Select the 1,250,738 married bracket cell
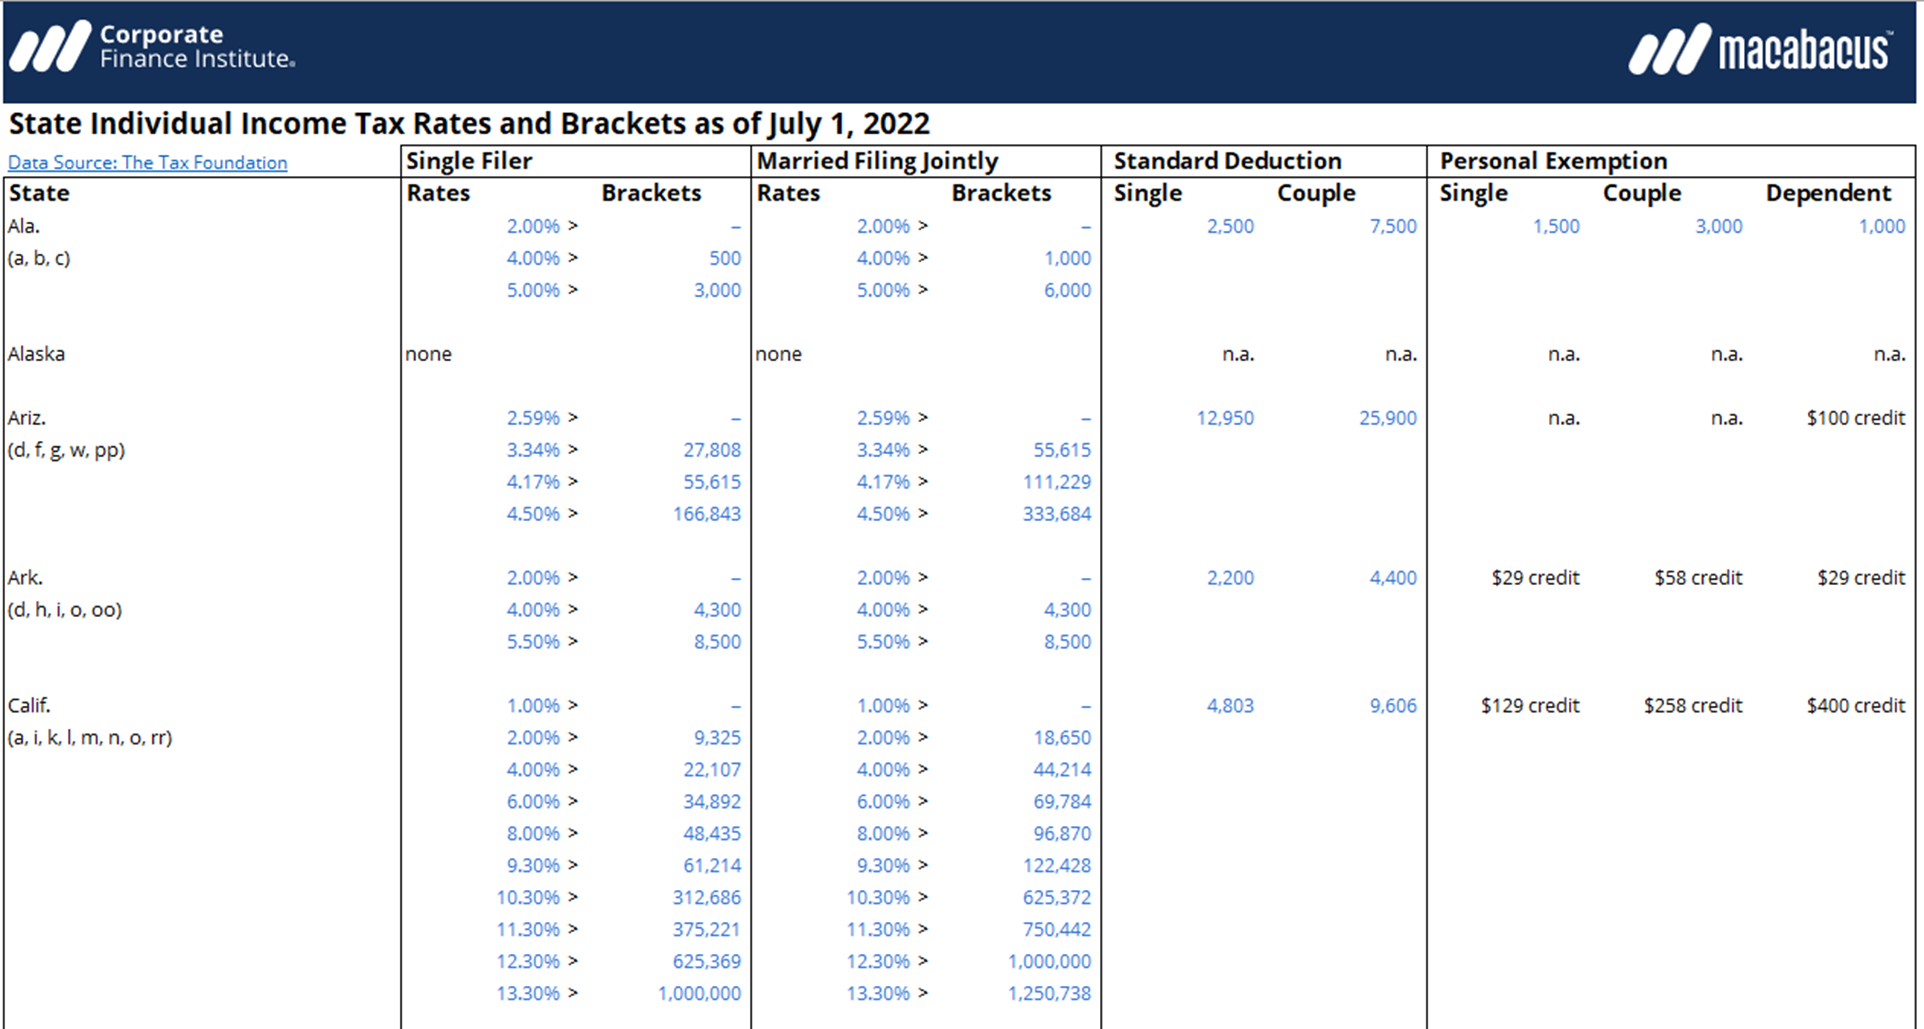 pyautogui.click(x=1049, y=993)
